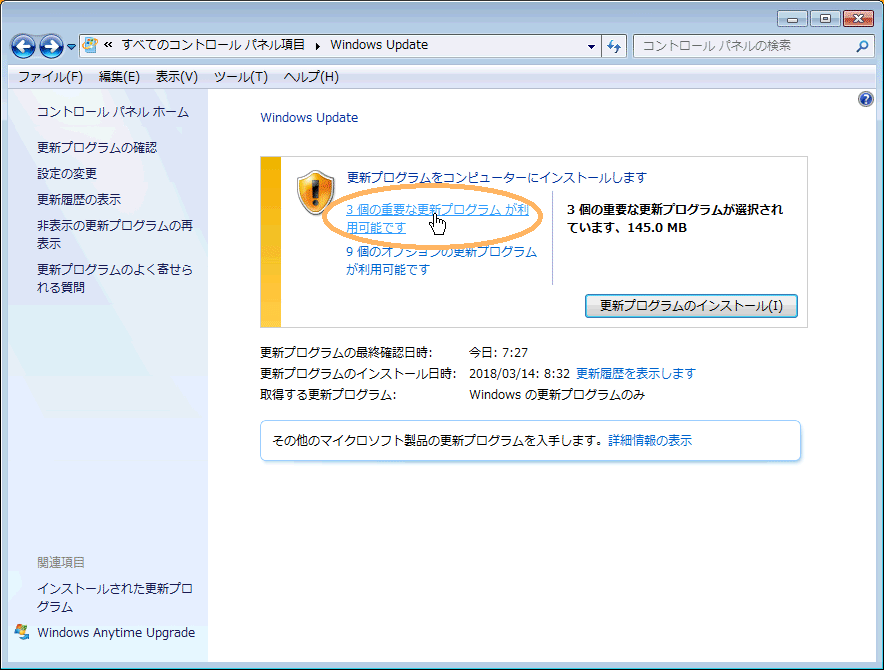Click 更新履歴を表示します link
Screen dimensions: 884x670
[636, 374]
